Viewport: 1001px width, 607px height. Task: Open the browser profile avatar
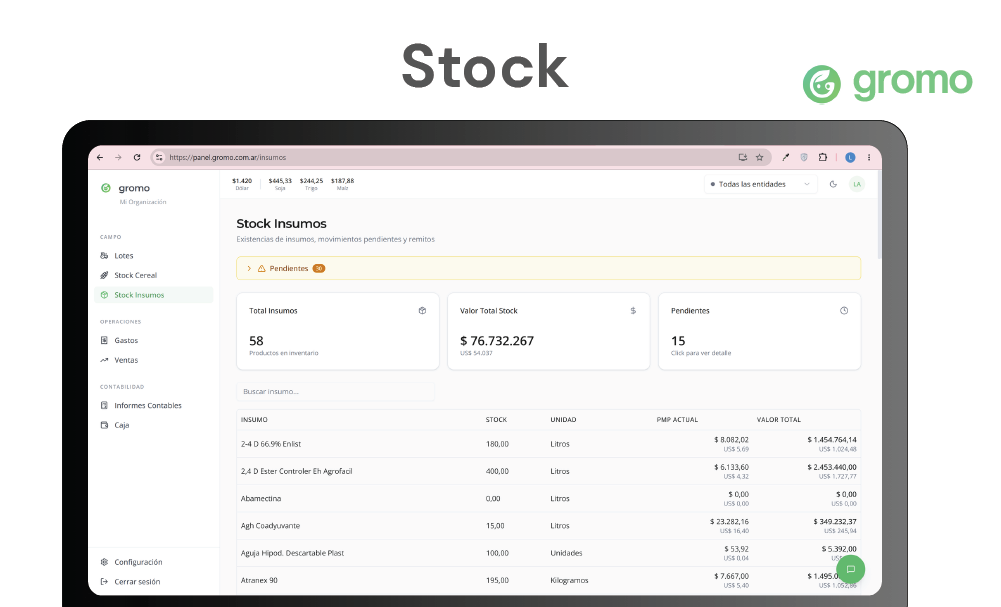pos(850,157)
